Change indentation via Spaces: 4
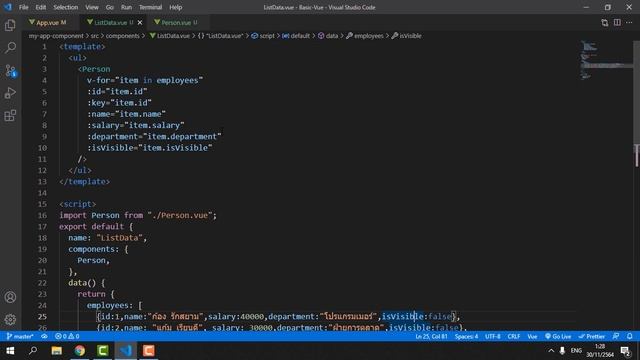The image size is (640, 360). coord(466,336)
